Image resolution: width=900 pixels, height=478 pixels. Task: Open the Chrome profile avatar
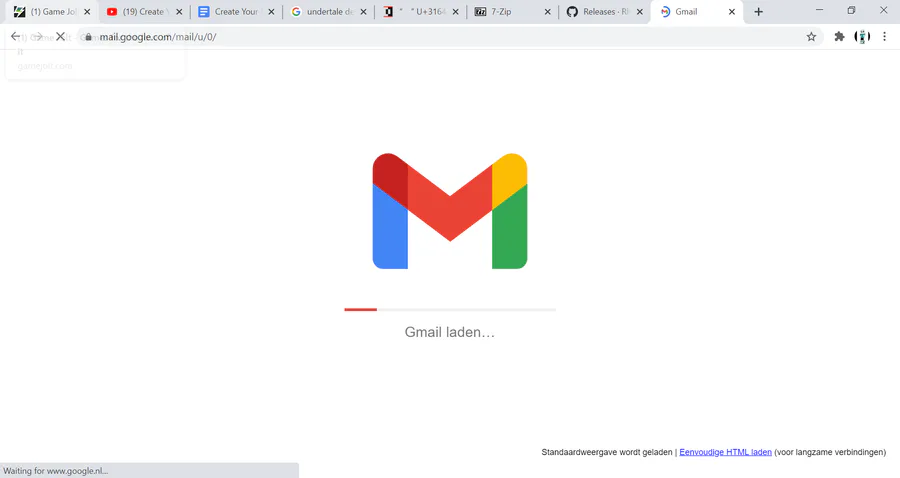tap(862, 37)
